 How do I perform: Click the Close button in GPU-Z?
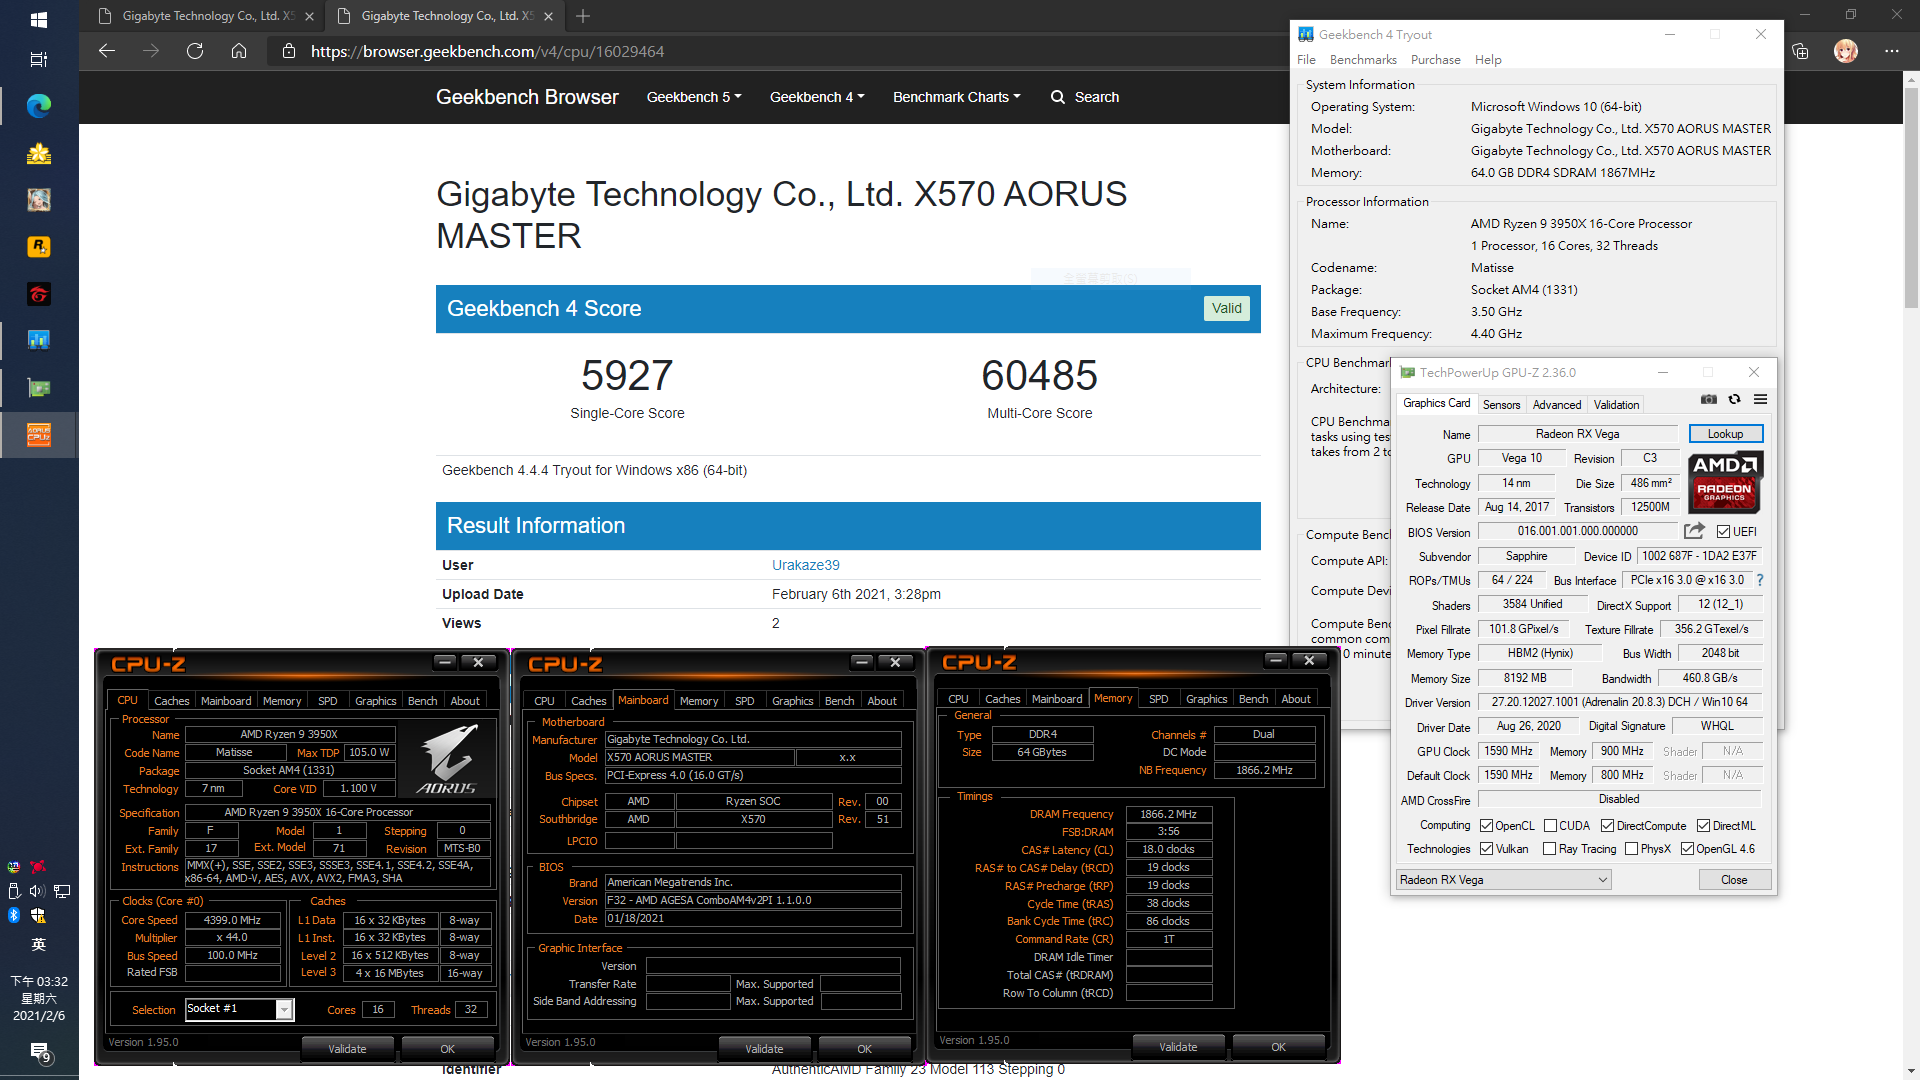[x=1734, y=880]
